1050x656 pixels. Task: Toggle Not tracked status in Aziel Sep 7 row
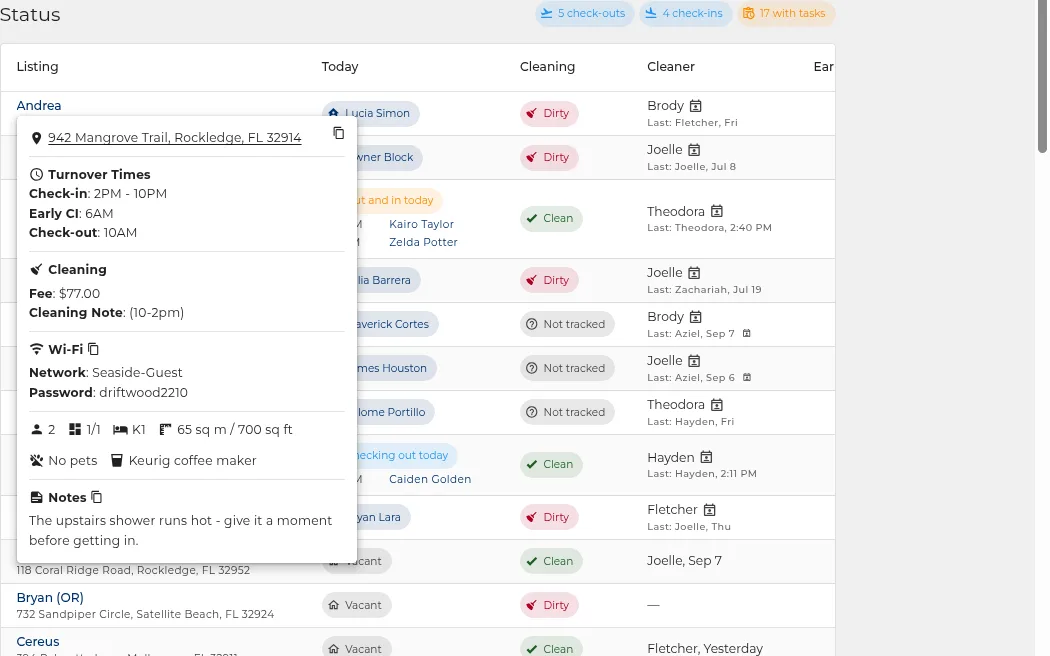pos(567,324)
